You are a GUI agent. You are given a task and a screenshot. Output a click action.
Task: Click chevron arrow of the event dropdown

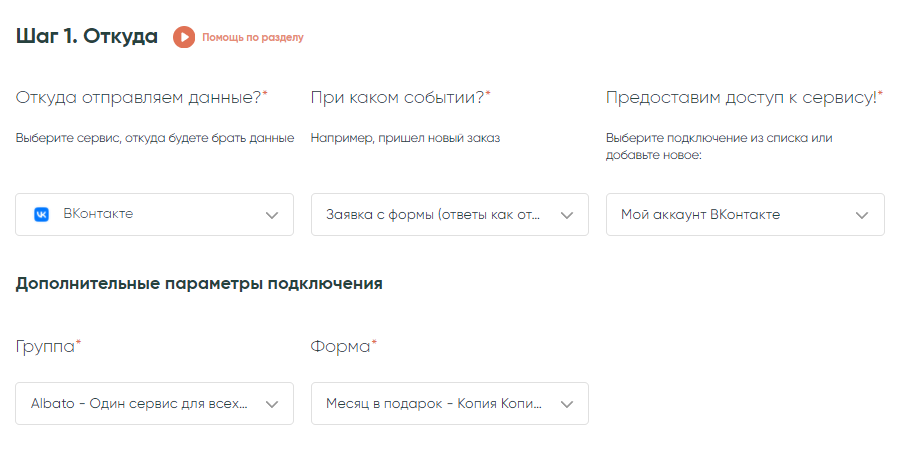point(567,215)
